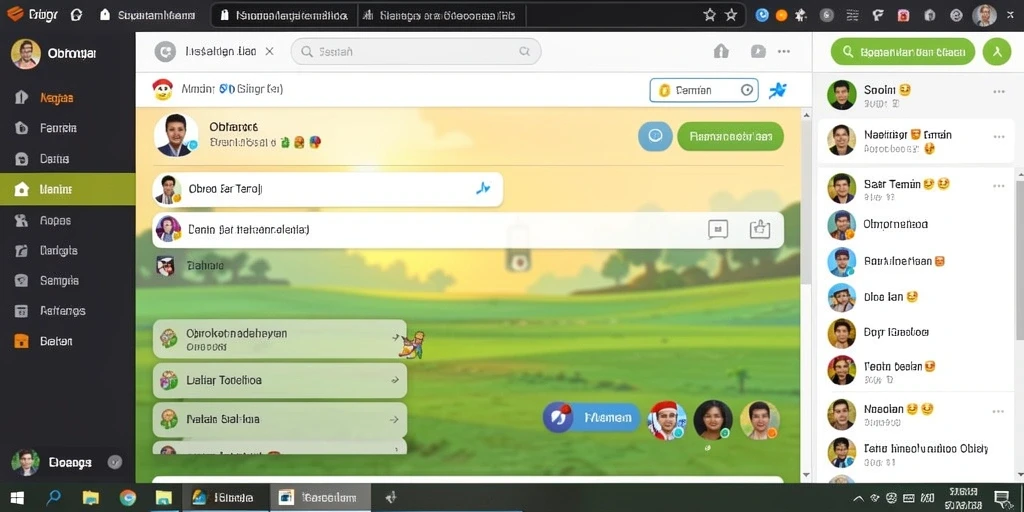The width and height of the screenshot is (1024, 512).
Task: Click the blue sparkle pin icon beside Demian
Action: (x=777, y=90)
